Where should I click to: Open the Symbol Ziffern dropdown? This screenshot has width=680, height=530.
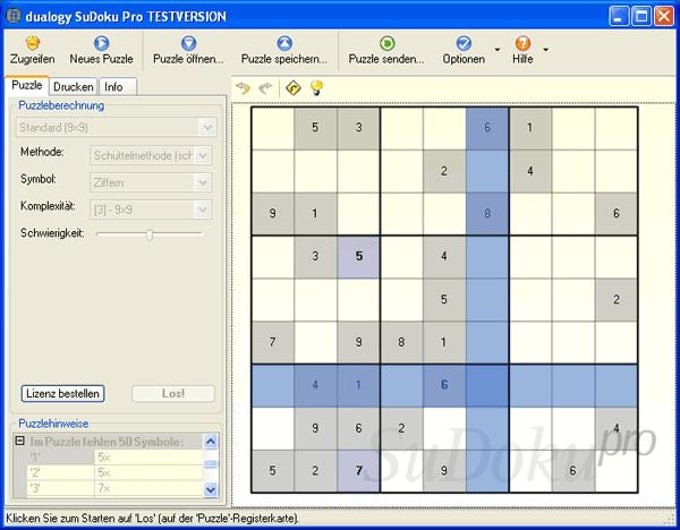tap(150, 183)
